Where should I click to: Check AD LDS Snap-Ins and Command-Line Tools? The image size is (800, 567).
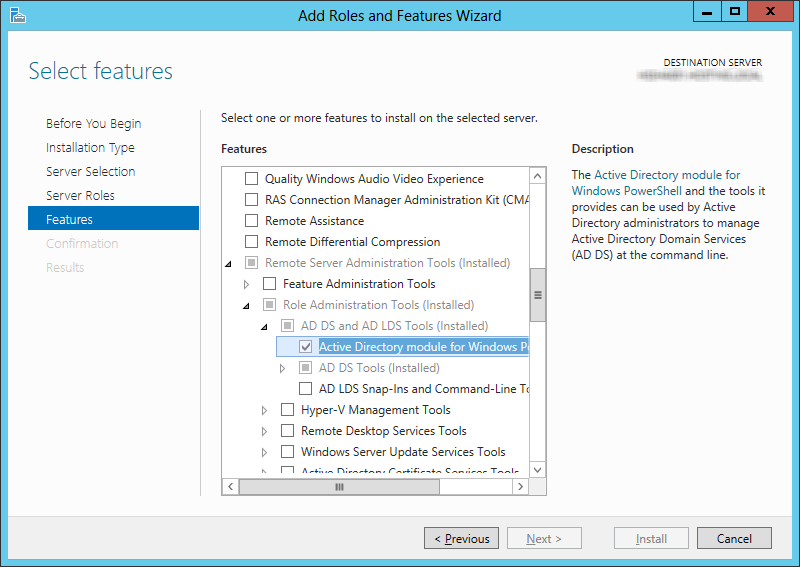click(306, 388)
